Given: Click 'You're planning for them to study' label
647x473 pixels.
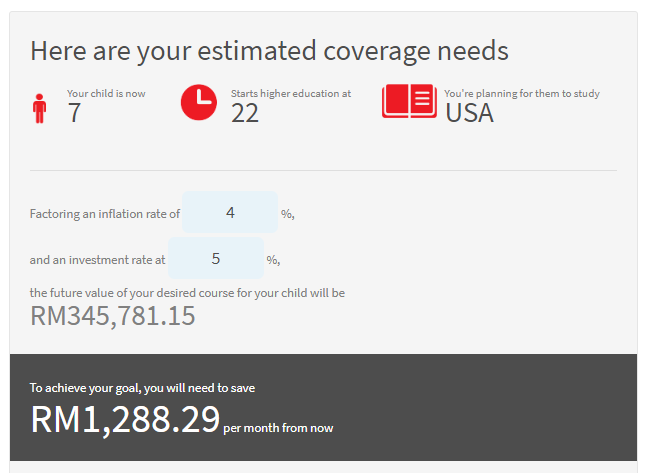Looking at the screenshot, I should (x=522, y=94).
